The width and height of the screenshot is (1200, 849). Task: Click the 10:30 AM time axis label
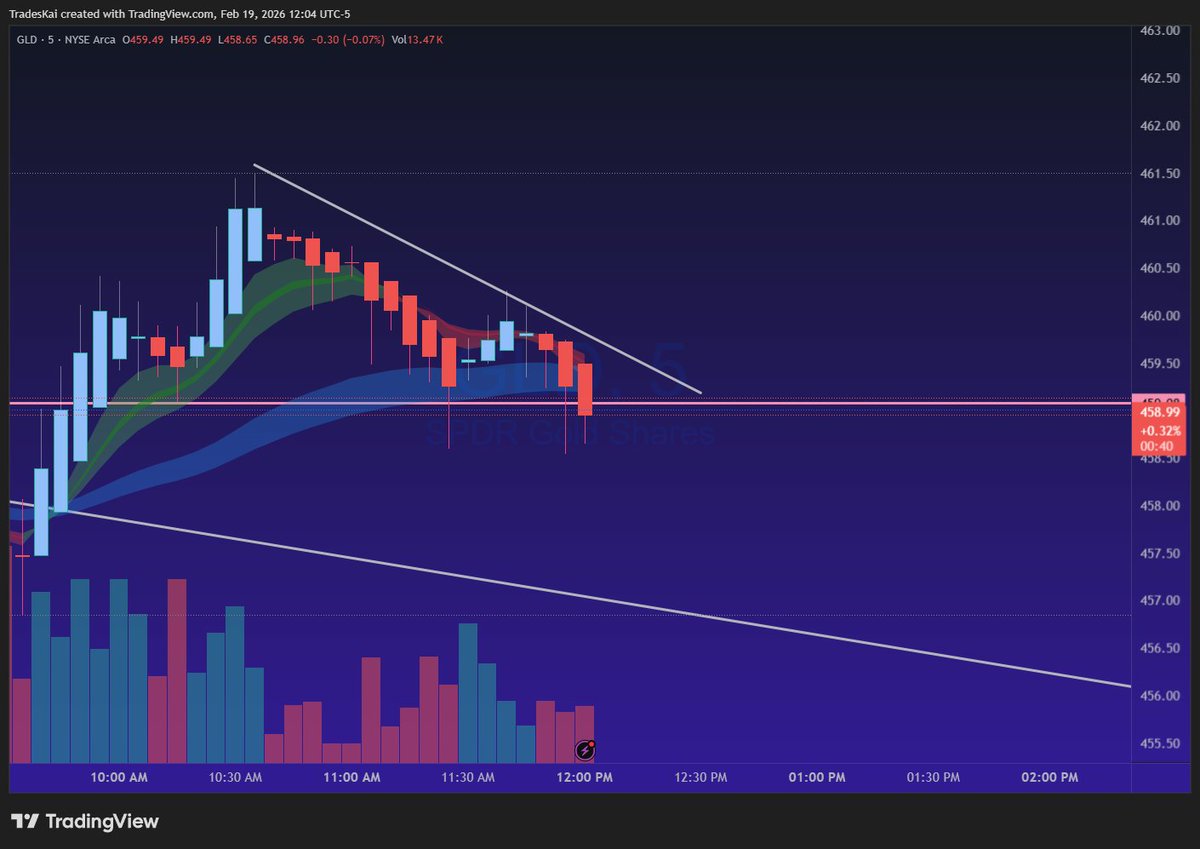point(236,777)
